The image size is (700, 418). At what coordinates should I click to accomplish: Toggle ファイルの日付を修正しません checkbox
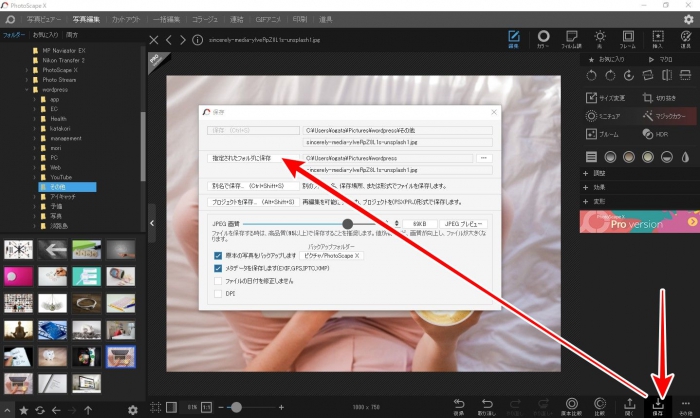(218, 281)
